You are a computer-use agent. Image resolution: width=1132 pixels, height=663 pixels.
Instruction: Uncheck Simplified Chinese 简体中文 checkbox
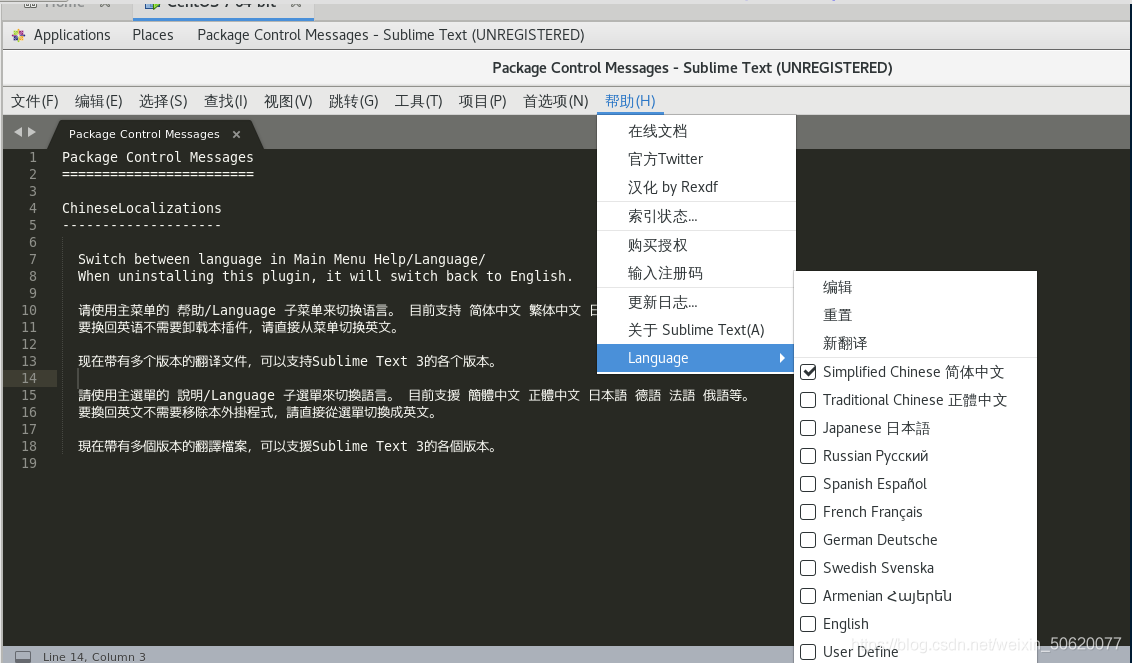click(x=809, y=372)
